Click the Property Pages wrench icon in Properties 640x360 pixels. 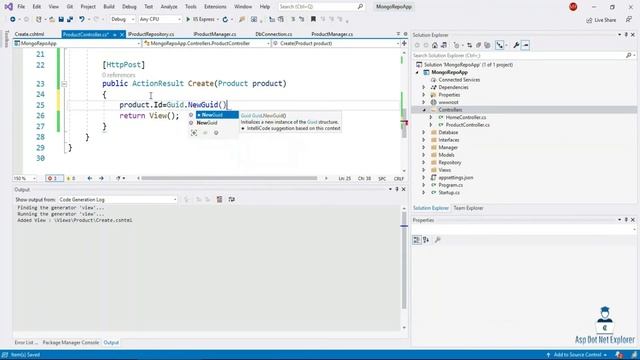tap(438, 240)
